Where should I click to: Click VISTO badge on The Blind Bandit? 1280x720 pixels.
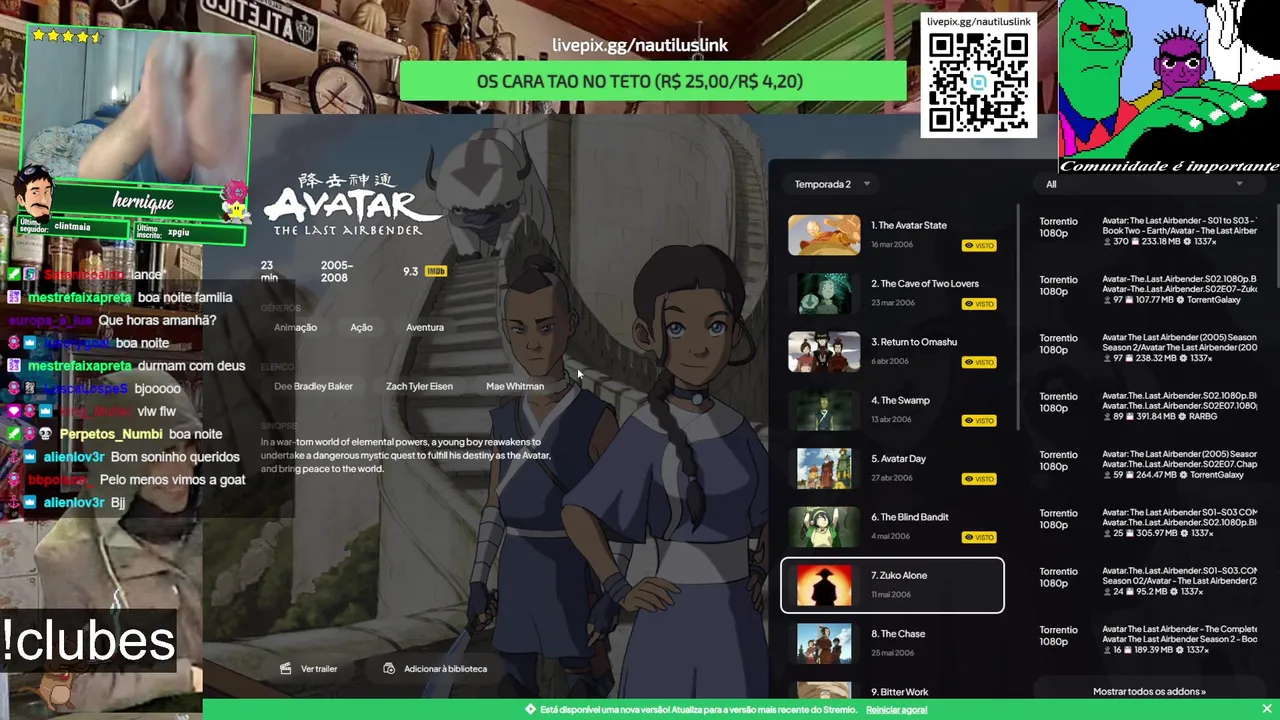coord(979,537)
